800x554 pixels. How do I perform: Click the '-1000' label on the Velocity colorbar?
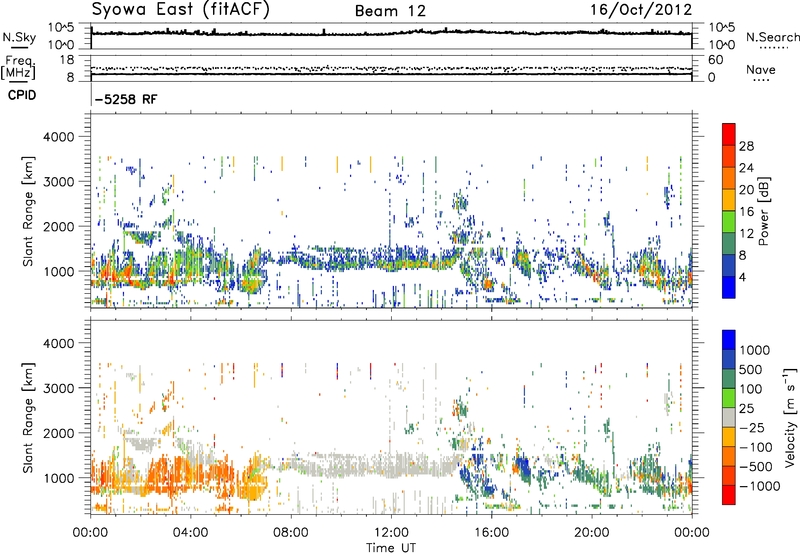[x=759, y=486]
